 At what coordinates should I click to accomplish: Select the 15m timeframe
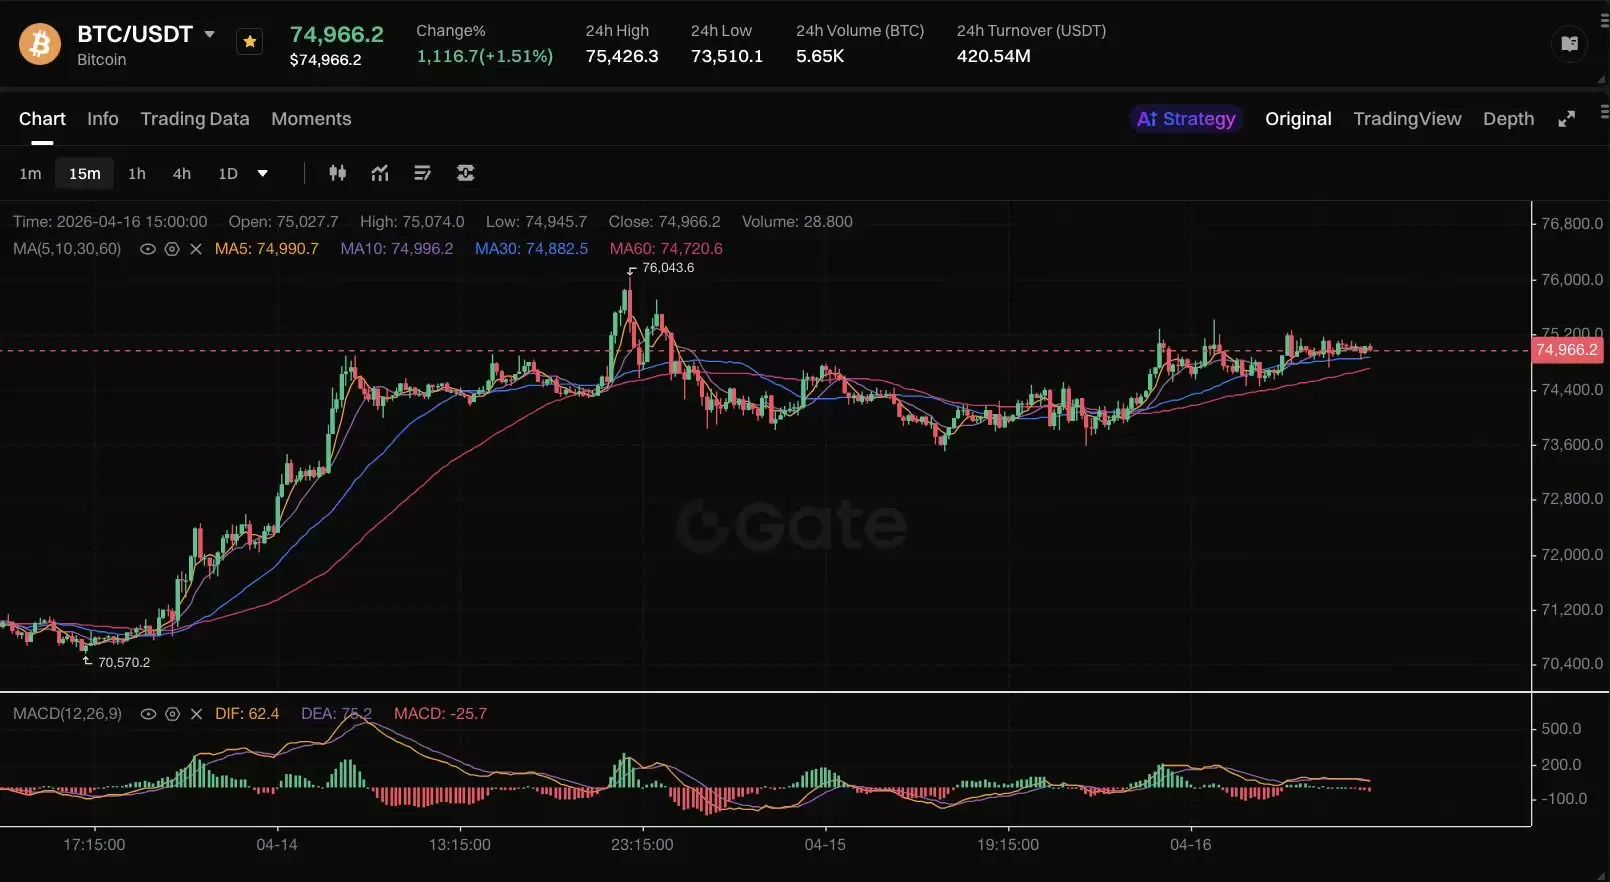[x=85, y=173]
